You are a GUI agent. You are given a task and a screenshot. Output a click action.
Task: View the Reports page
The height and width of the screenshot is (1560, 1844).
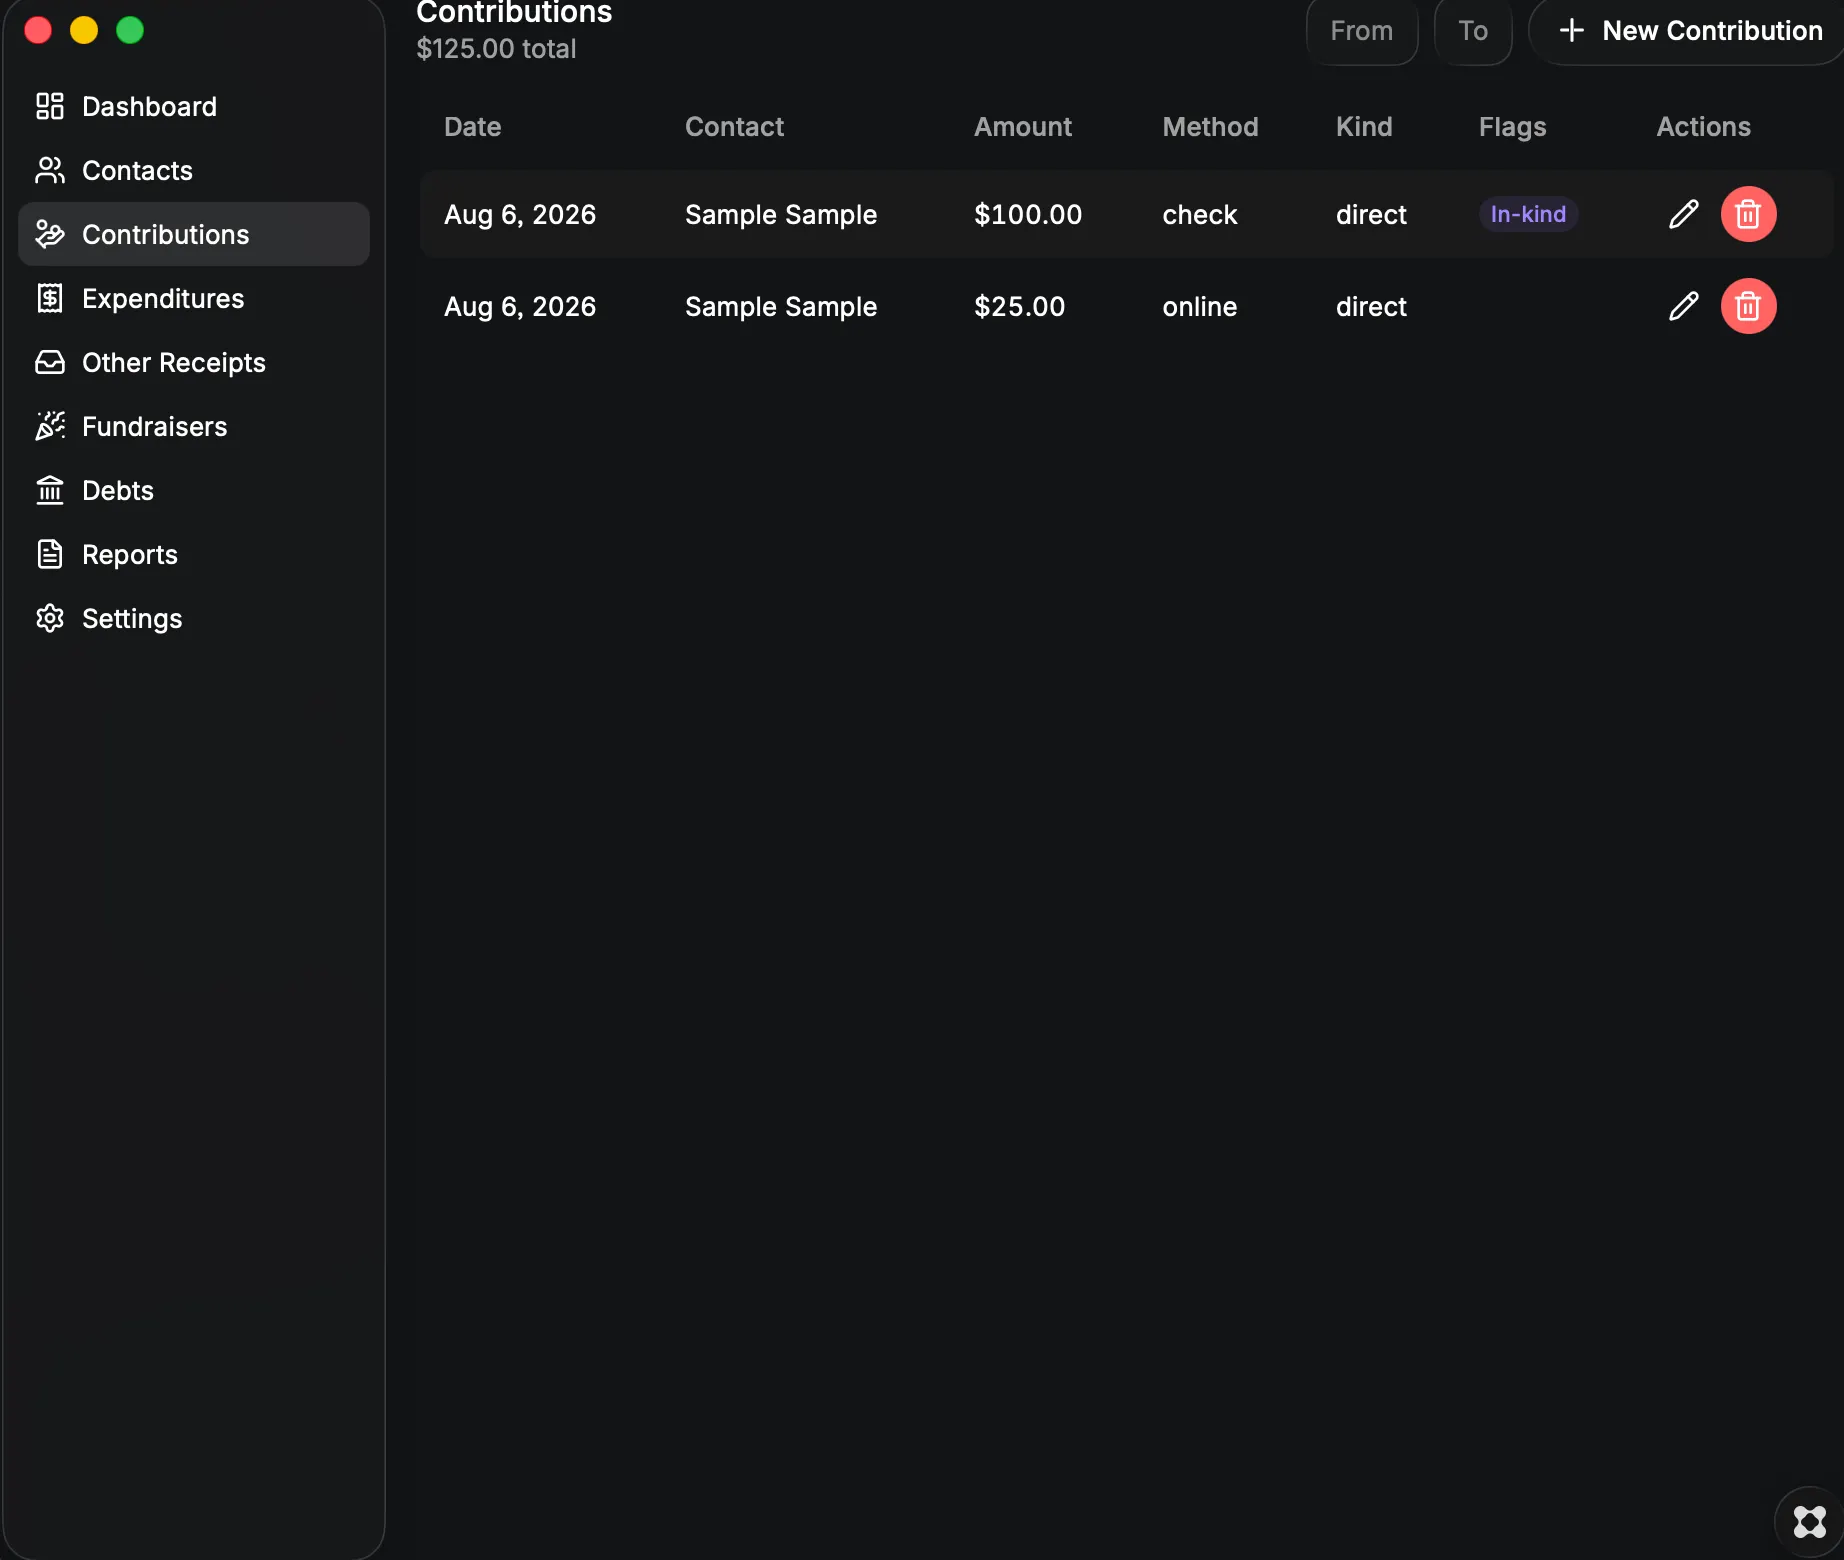tap(194, 554)
